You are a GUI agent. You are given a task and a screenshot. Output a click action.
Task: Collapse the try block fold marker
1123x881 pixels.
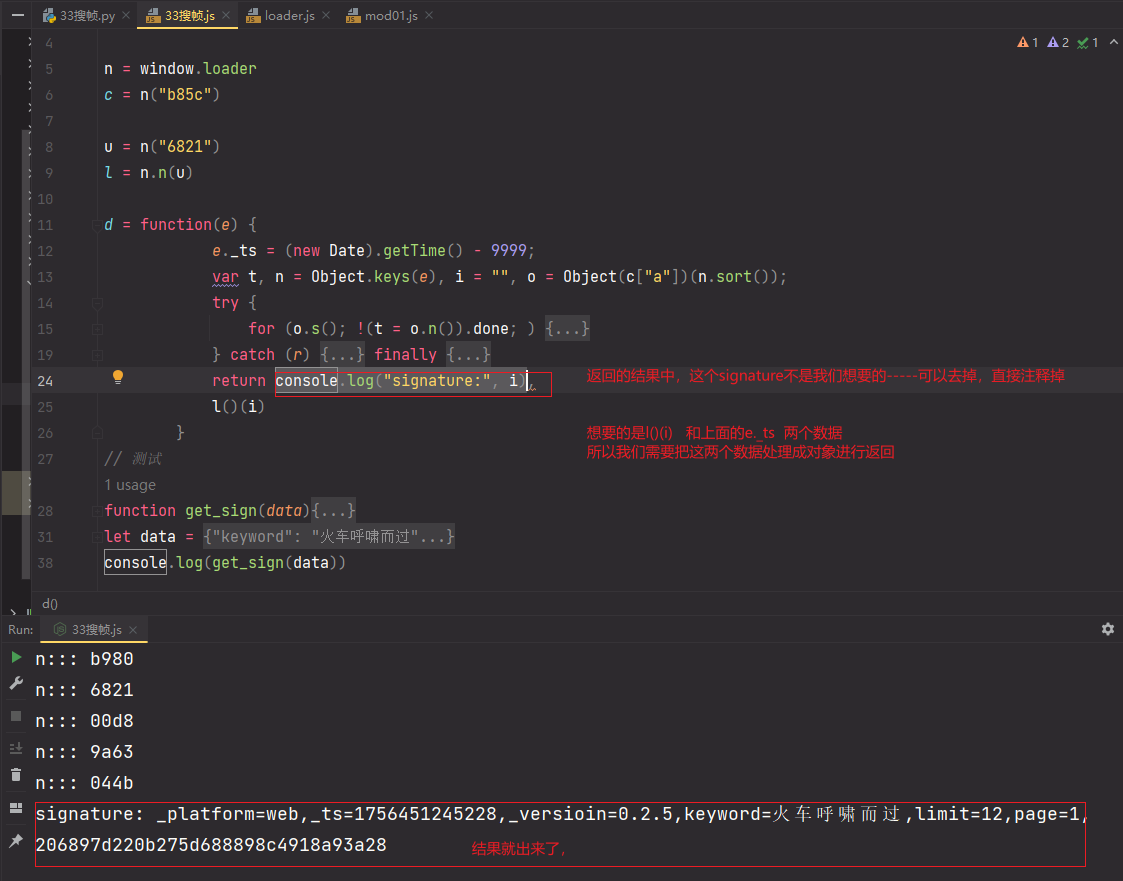[97, 303]
